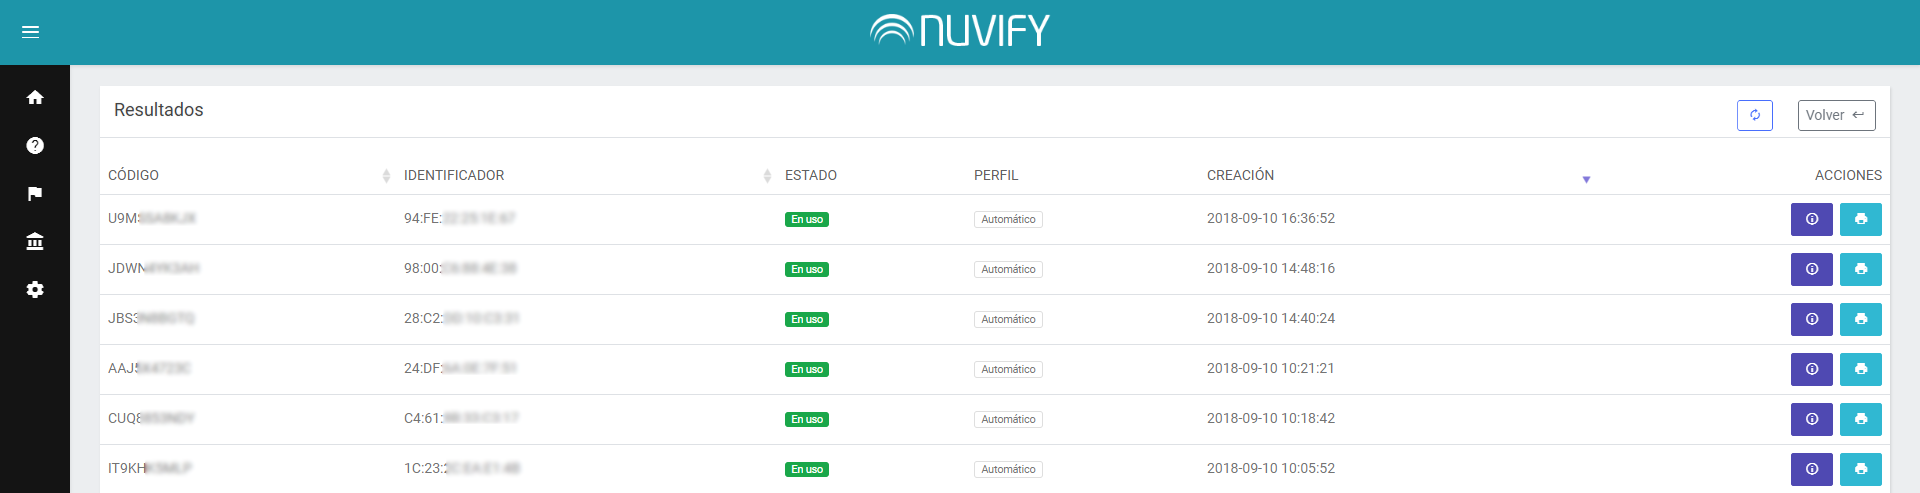Image resolution: width=1920 pixels, height=493 pixels.
Task: Click the En uso badge in the AAJ row
Action: [807, 369]
